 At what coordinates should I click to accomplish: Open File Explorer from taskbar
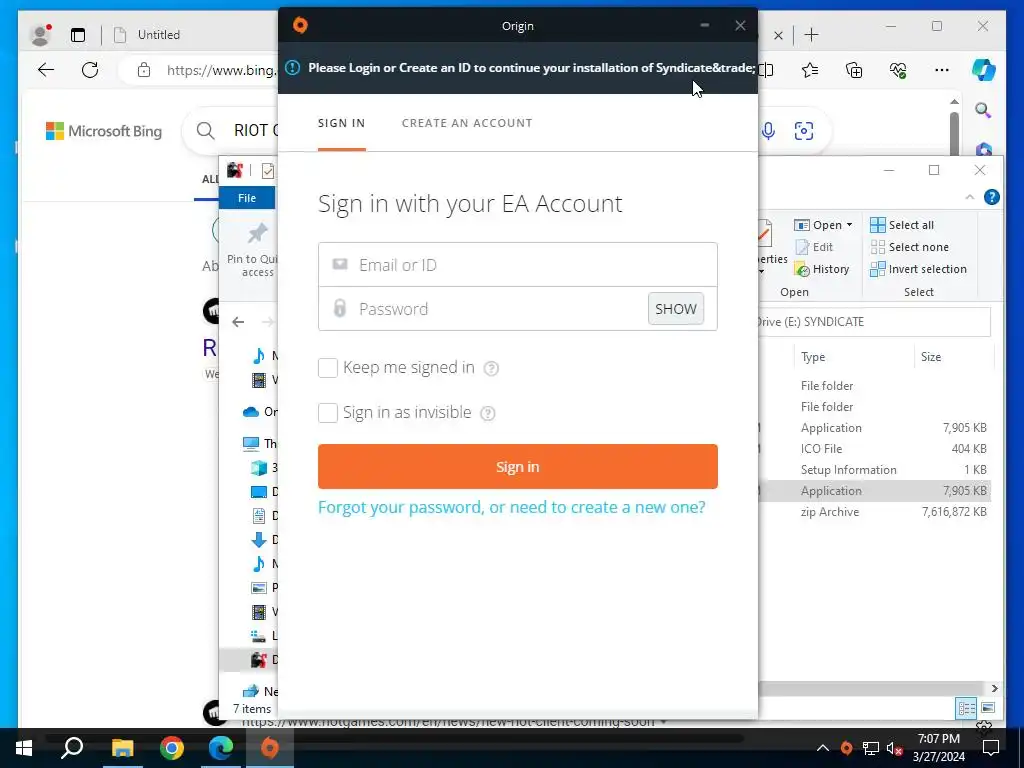(122, 748)
